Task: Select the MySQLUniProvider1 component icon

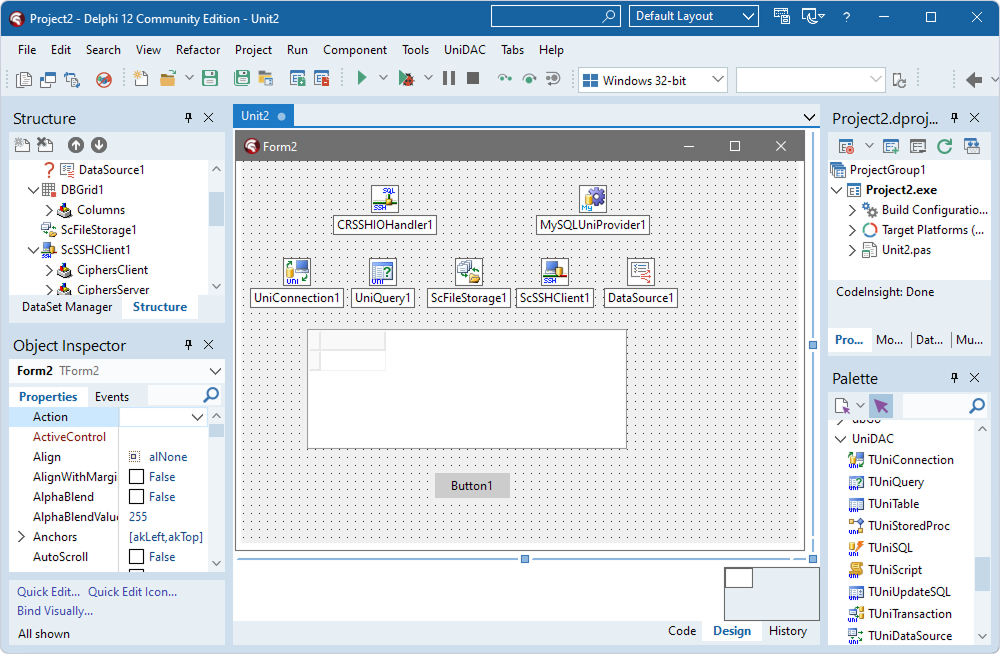Action: tap(593, 199)
